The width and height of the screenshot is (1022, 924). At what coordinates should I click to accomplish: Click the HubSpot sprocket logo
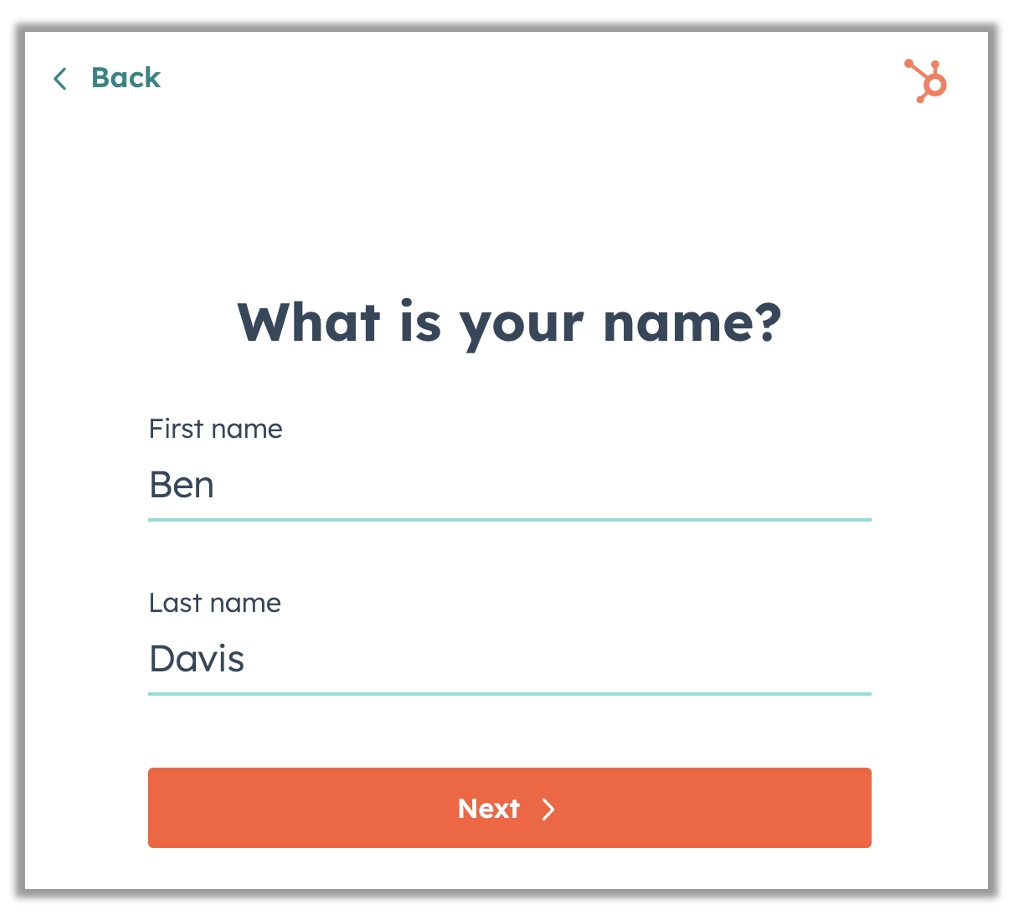926,81
